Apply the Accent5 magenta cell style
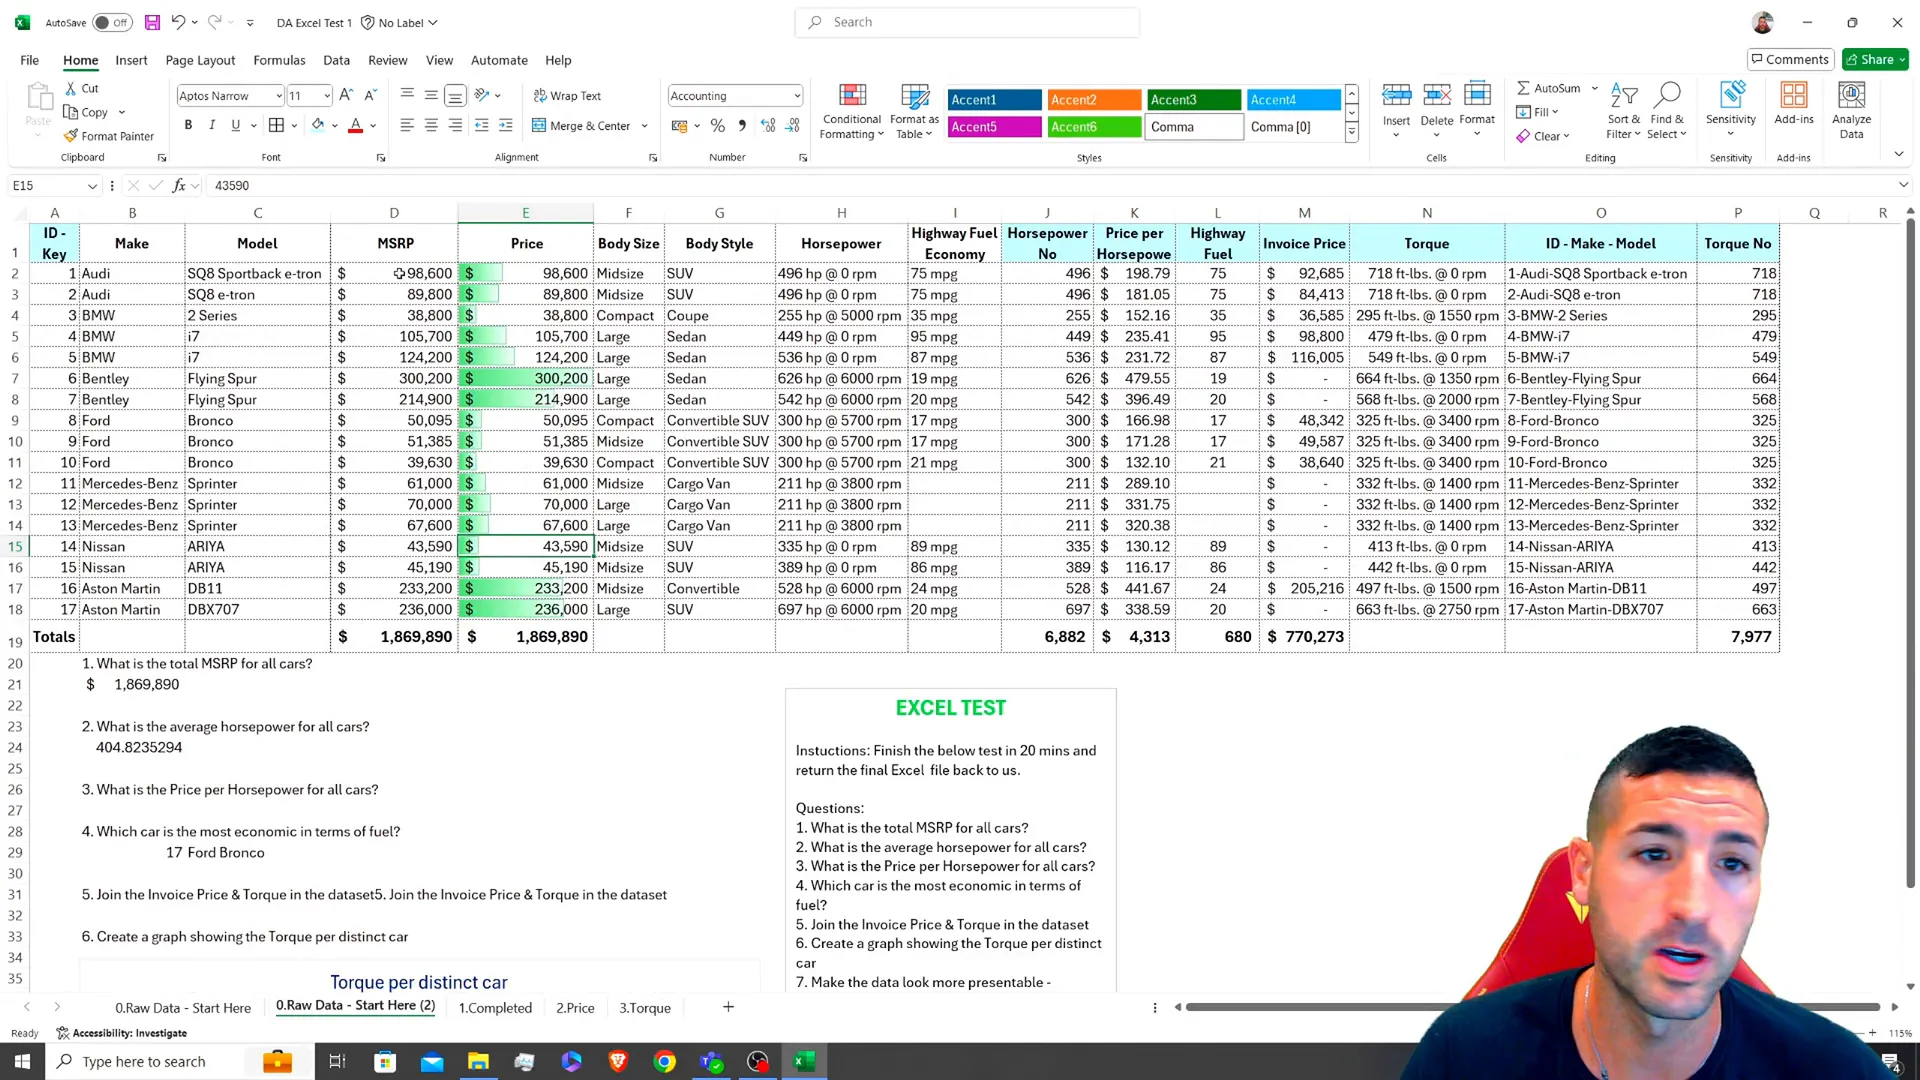1920x1080 pixels. pos(994,127)
